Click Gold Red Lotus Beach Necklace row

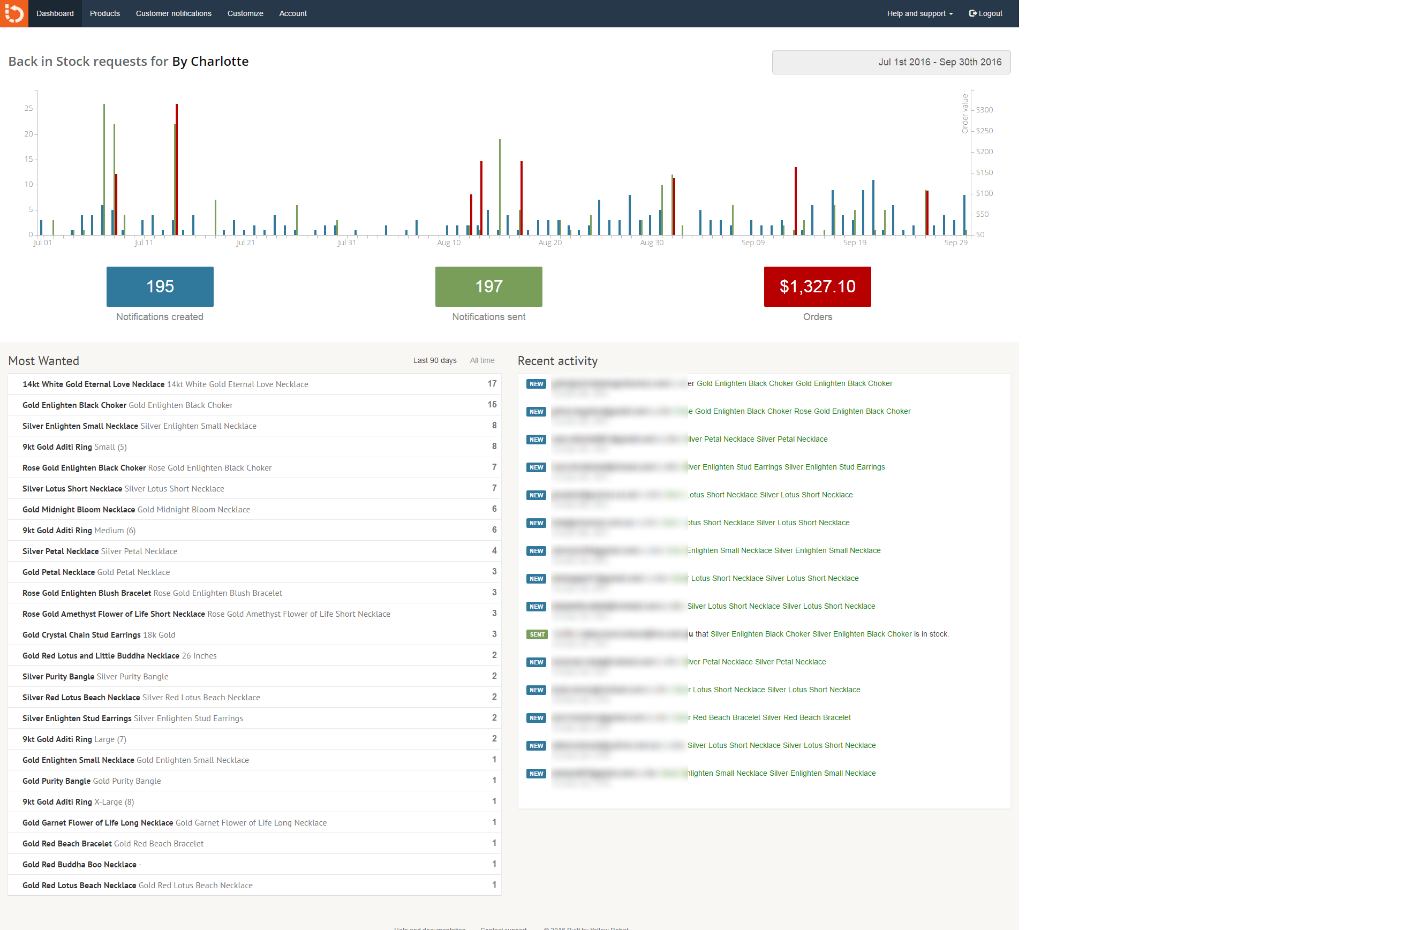pyautogui.click(x=79, y=885)
